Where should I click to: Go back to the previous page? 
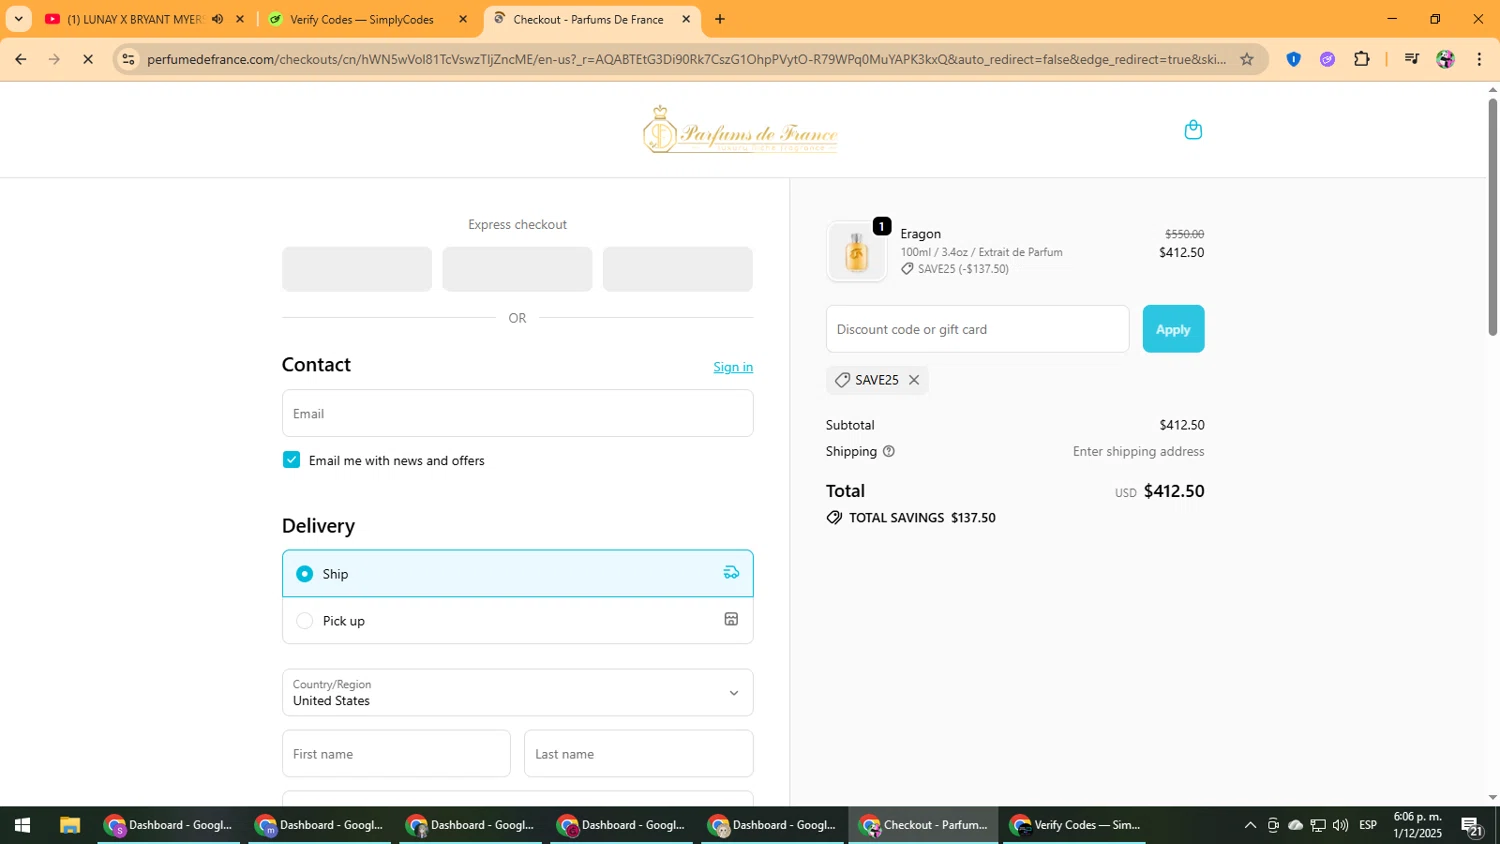coord(20,59)
